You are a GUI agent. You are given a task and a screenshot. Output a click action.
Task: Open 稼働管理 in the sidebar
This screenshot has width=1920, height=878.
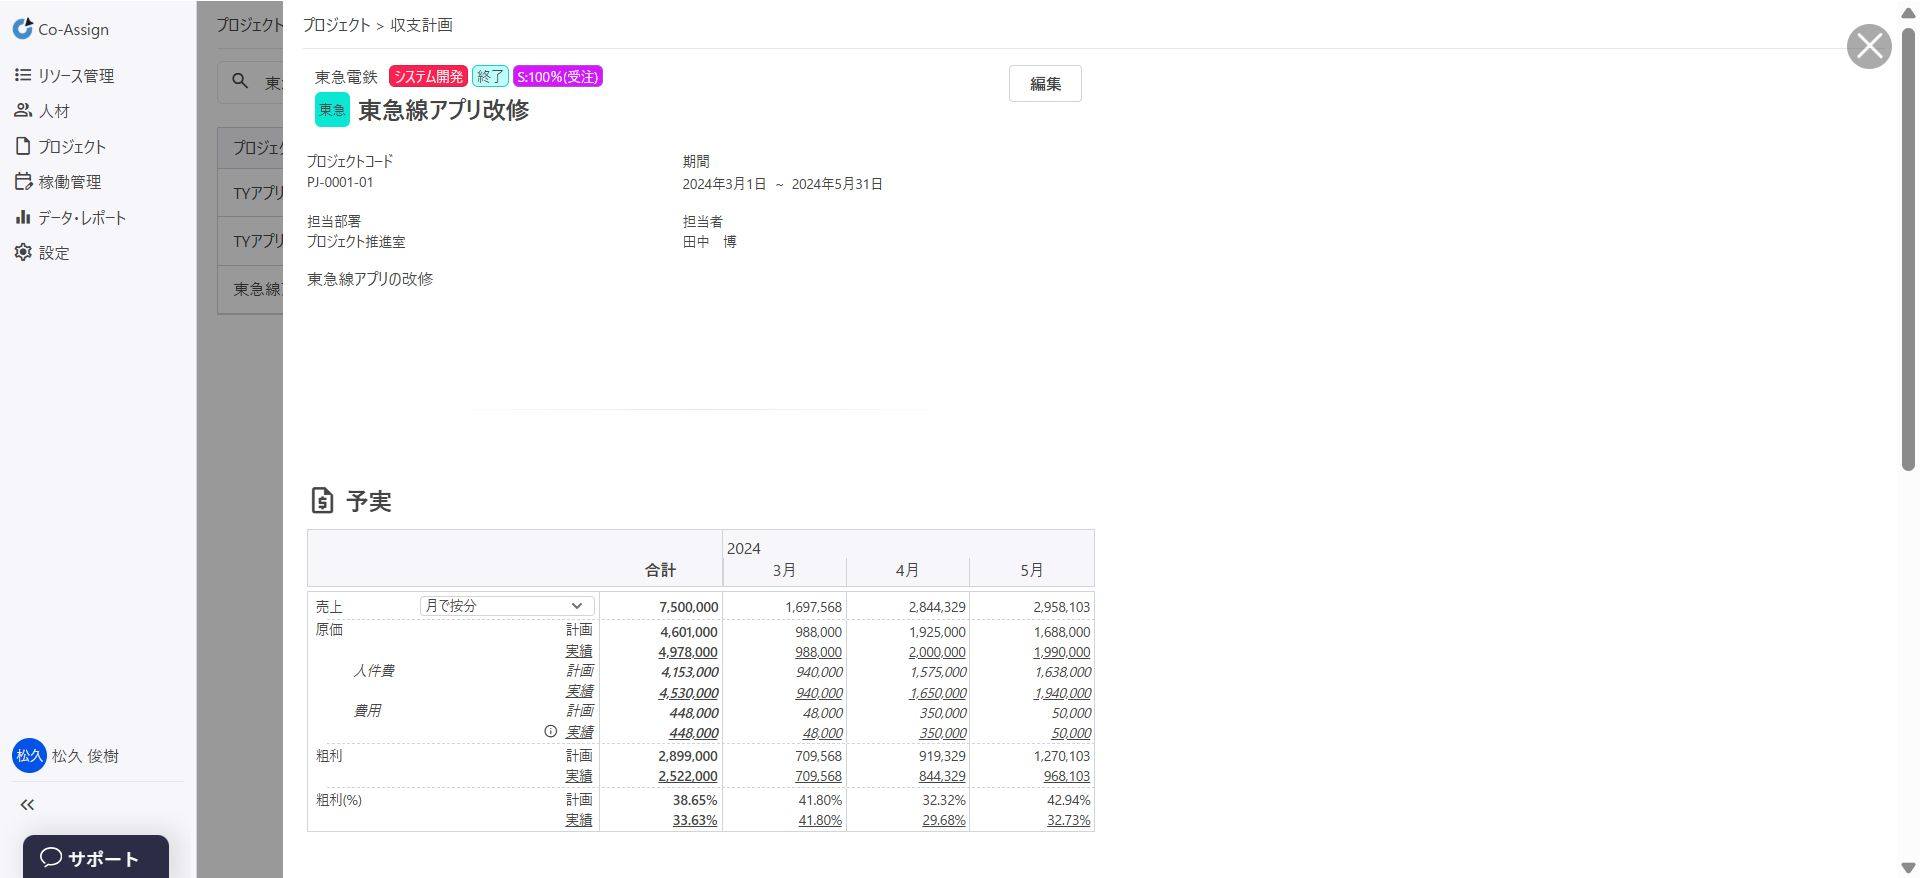pyautogui.click(x=59, y=182)
